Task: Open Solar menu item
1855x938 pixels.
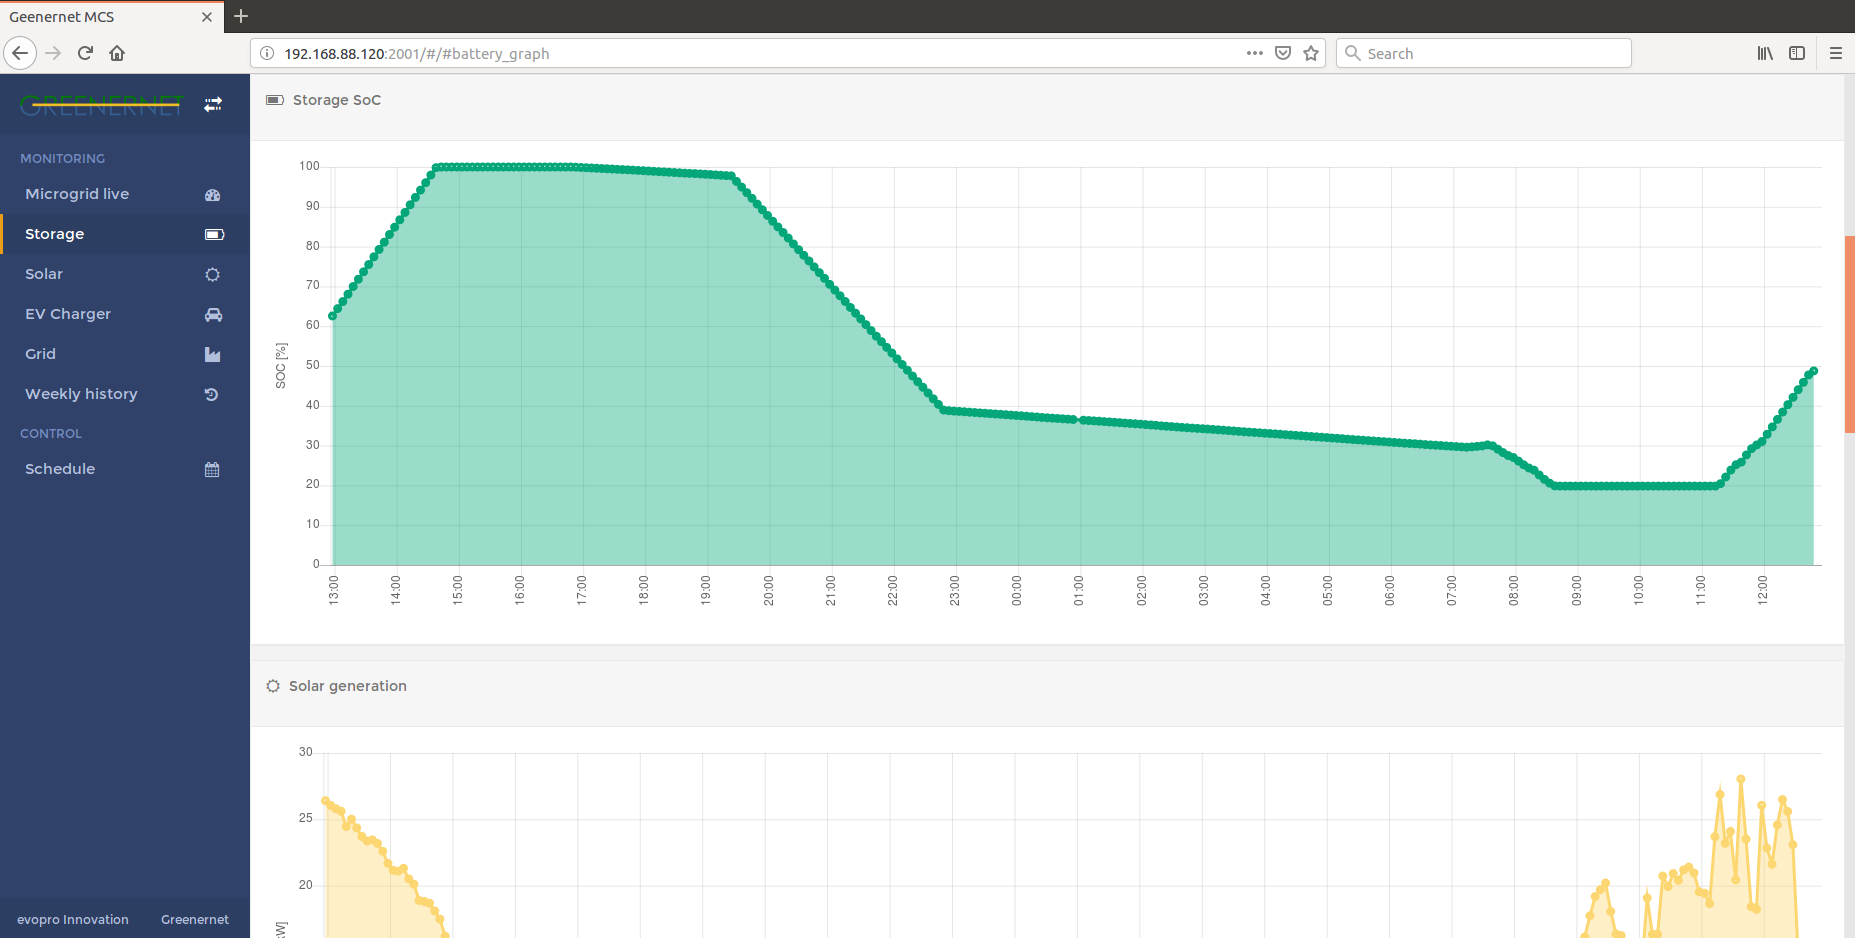Action: (125, 274)
